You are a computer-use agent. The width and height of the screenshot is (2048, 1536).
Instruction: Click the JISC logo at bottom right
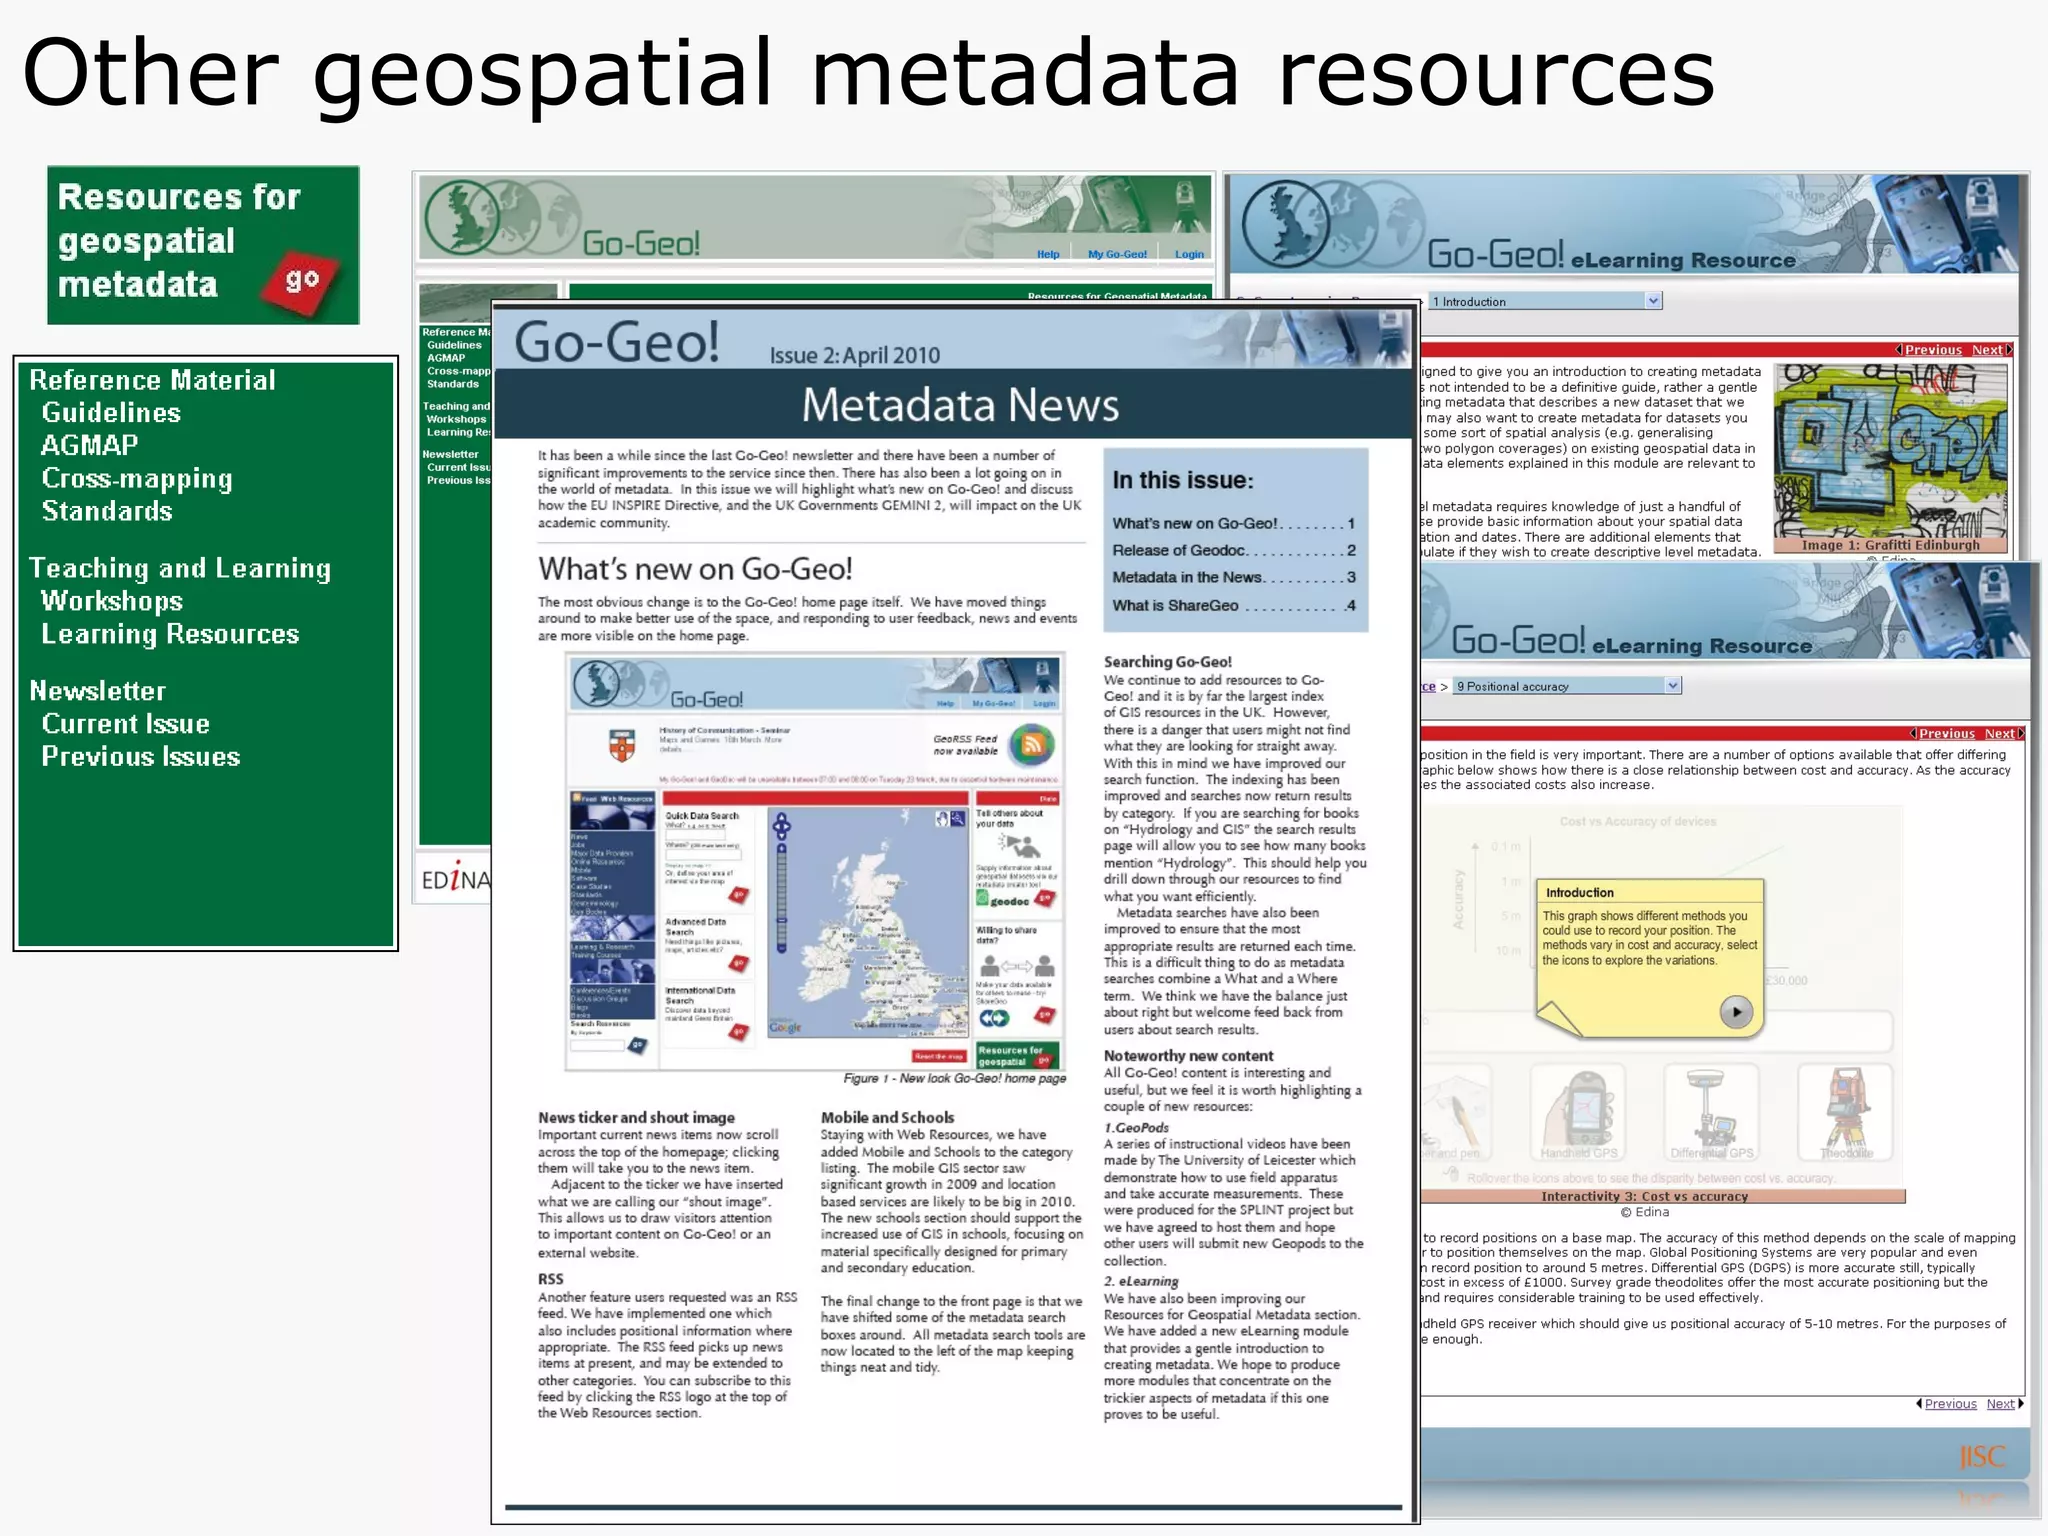(x=1982, y=1457)
